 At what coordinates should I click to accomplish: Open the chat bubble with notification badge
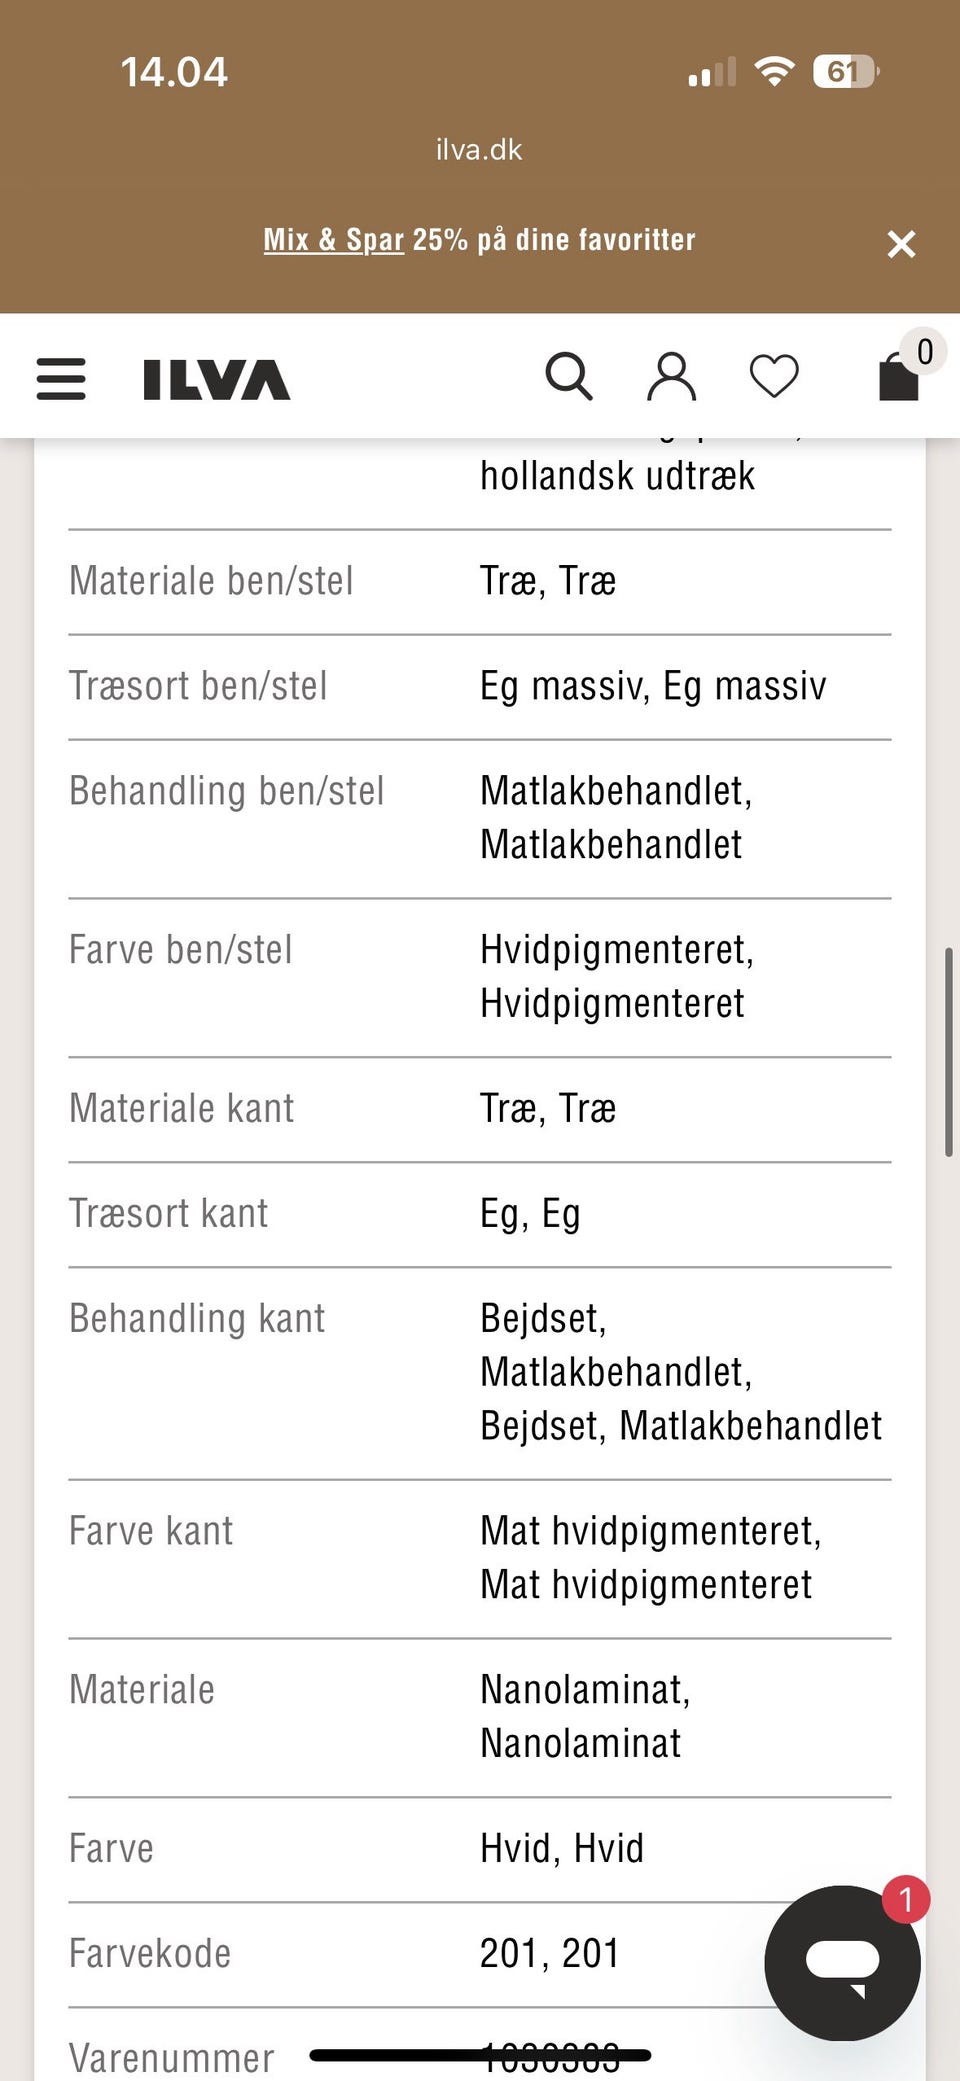[843, 1962]
